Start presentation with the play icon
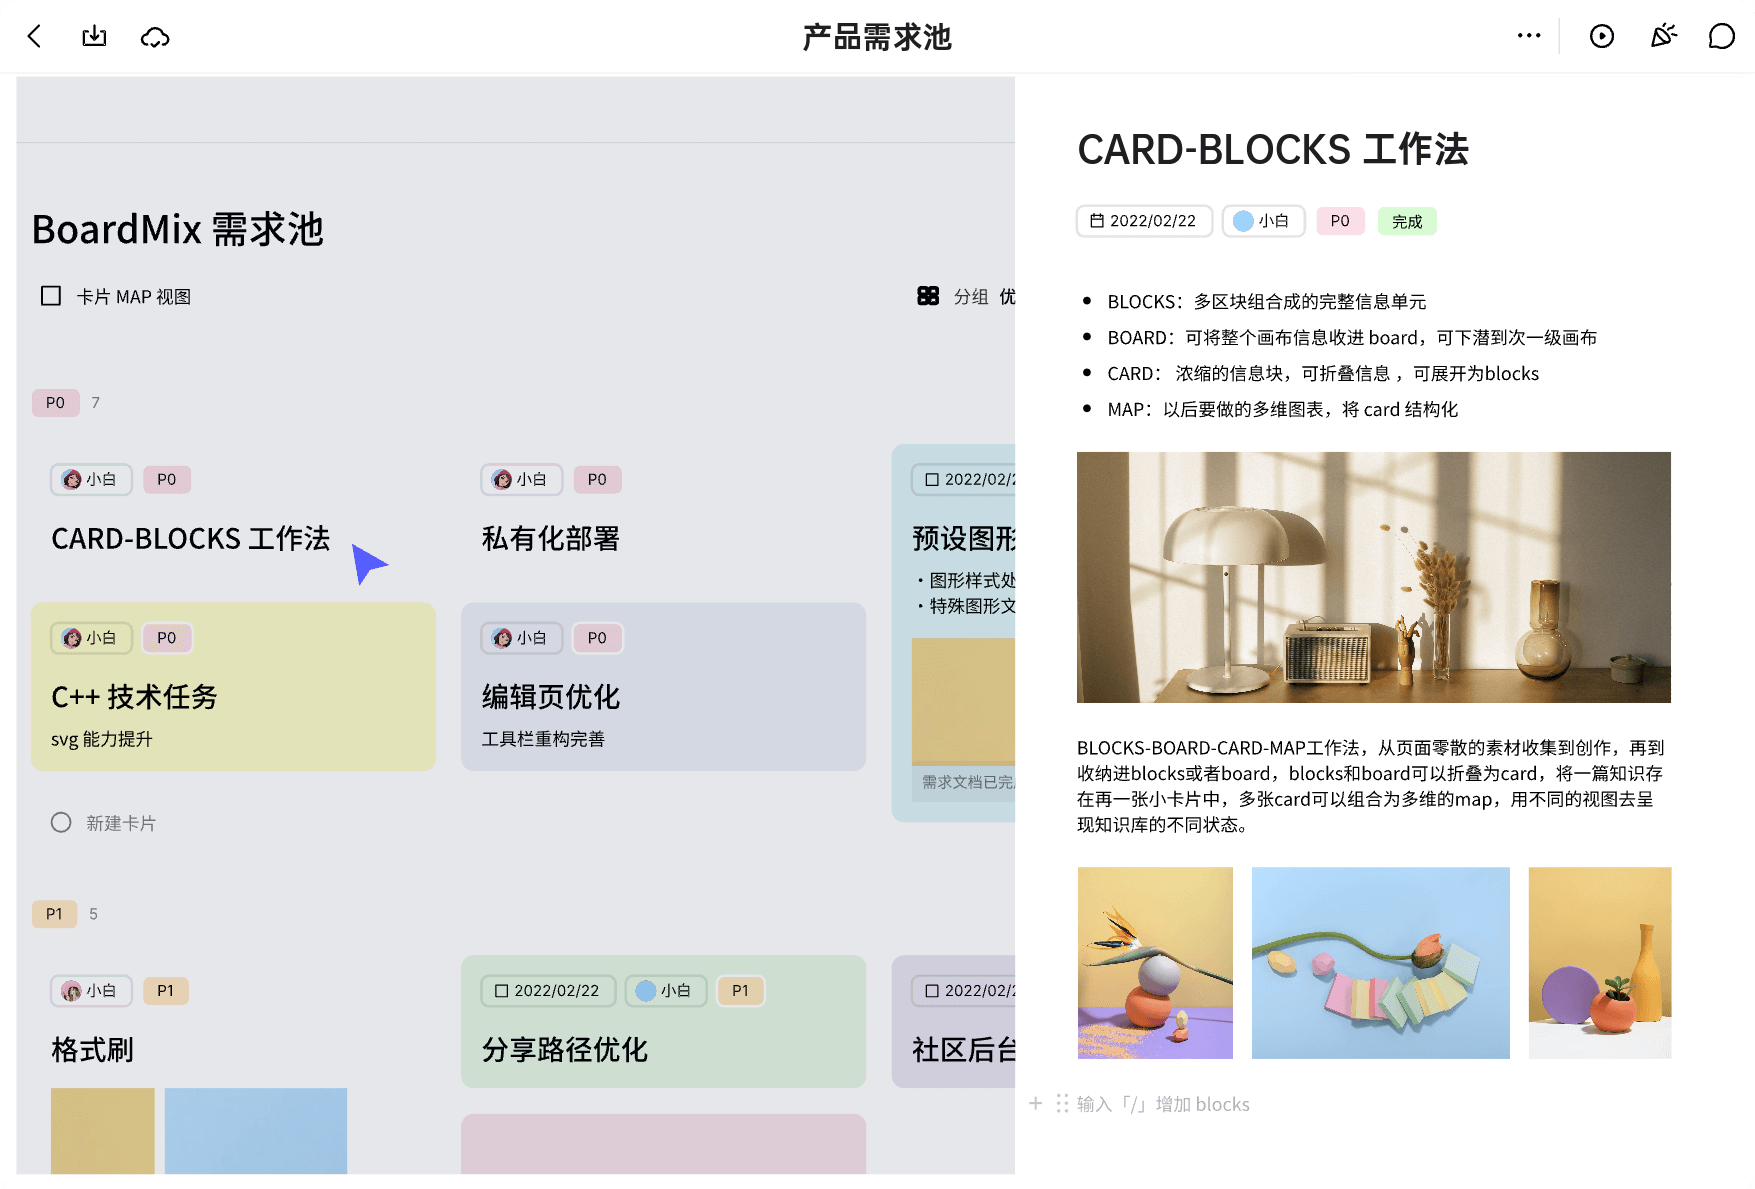 tap(1601, 37)
